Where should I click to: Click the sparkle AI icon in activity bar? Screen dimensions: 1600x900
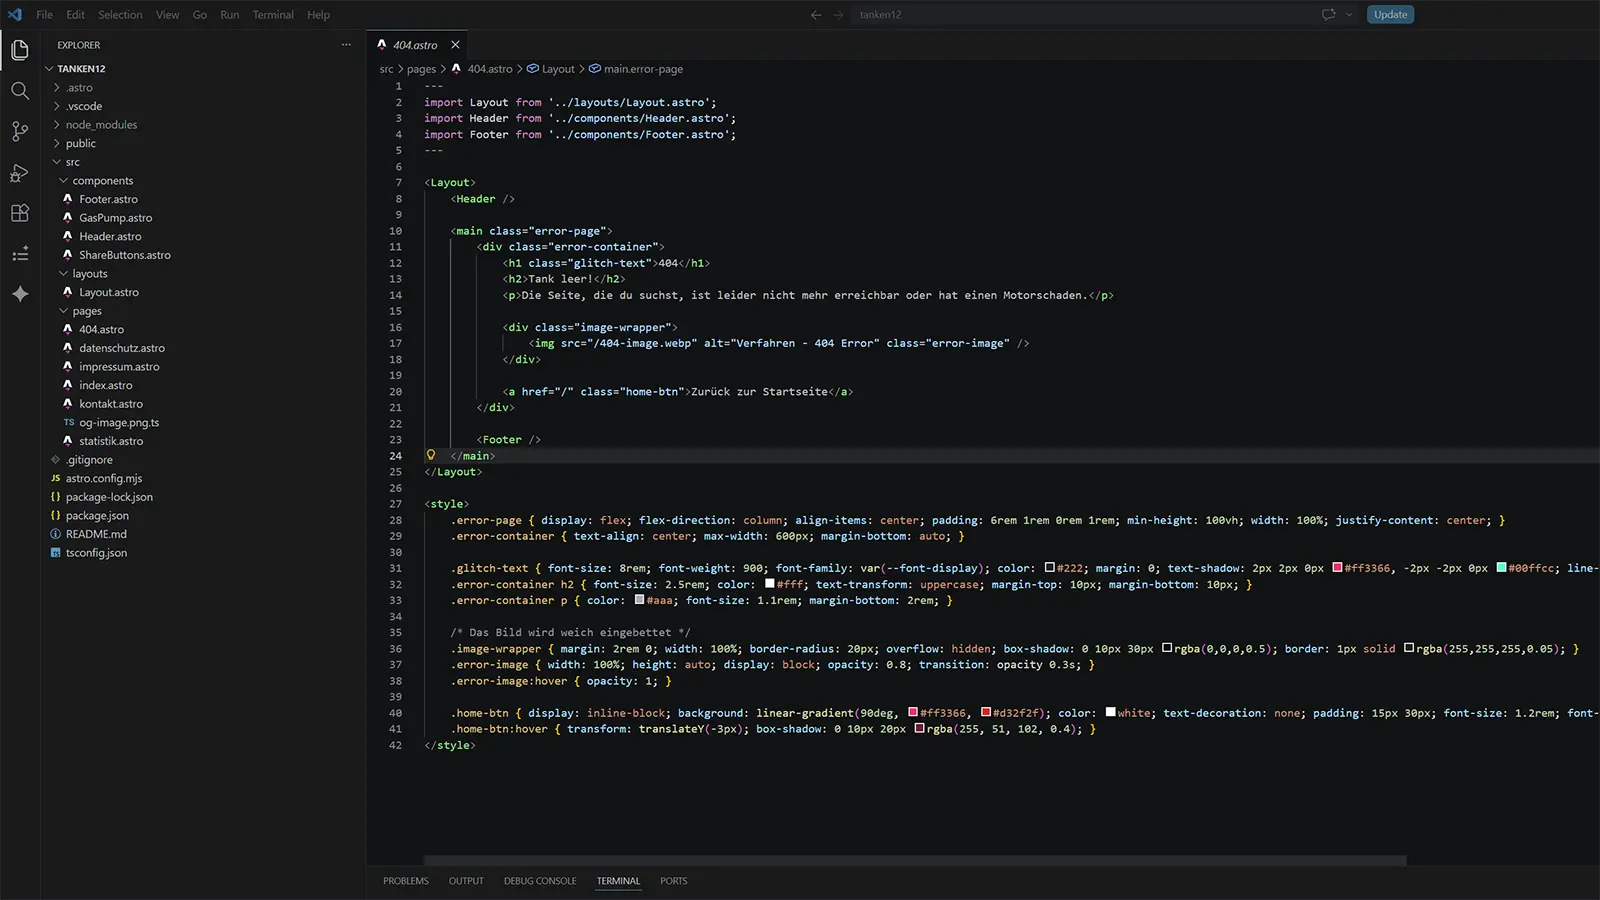pyautogui.click(x=20, y=294)
